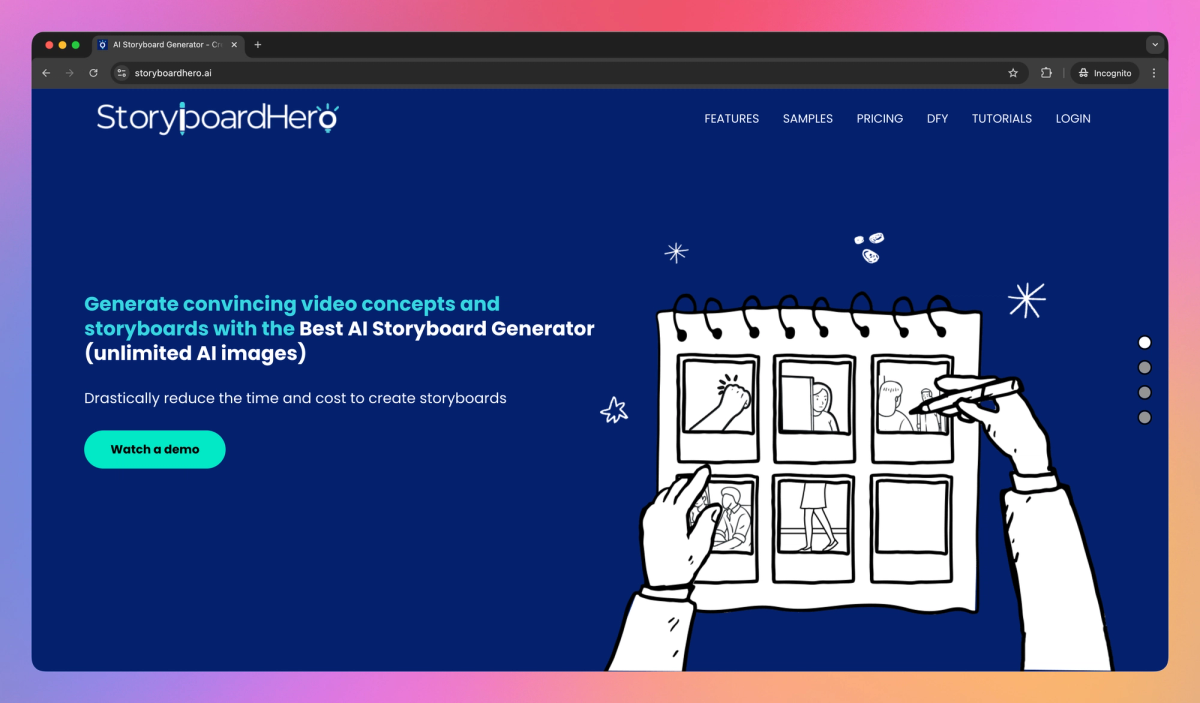Screen dimensions: 1200x703
Task: Open a new tab with plus button
Action: click(x=258, y=45)
